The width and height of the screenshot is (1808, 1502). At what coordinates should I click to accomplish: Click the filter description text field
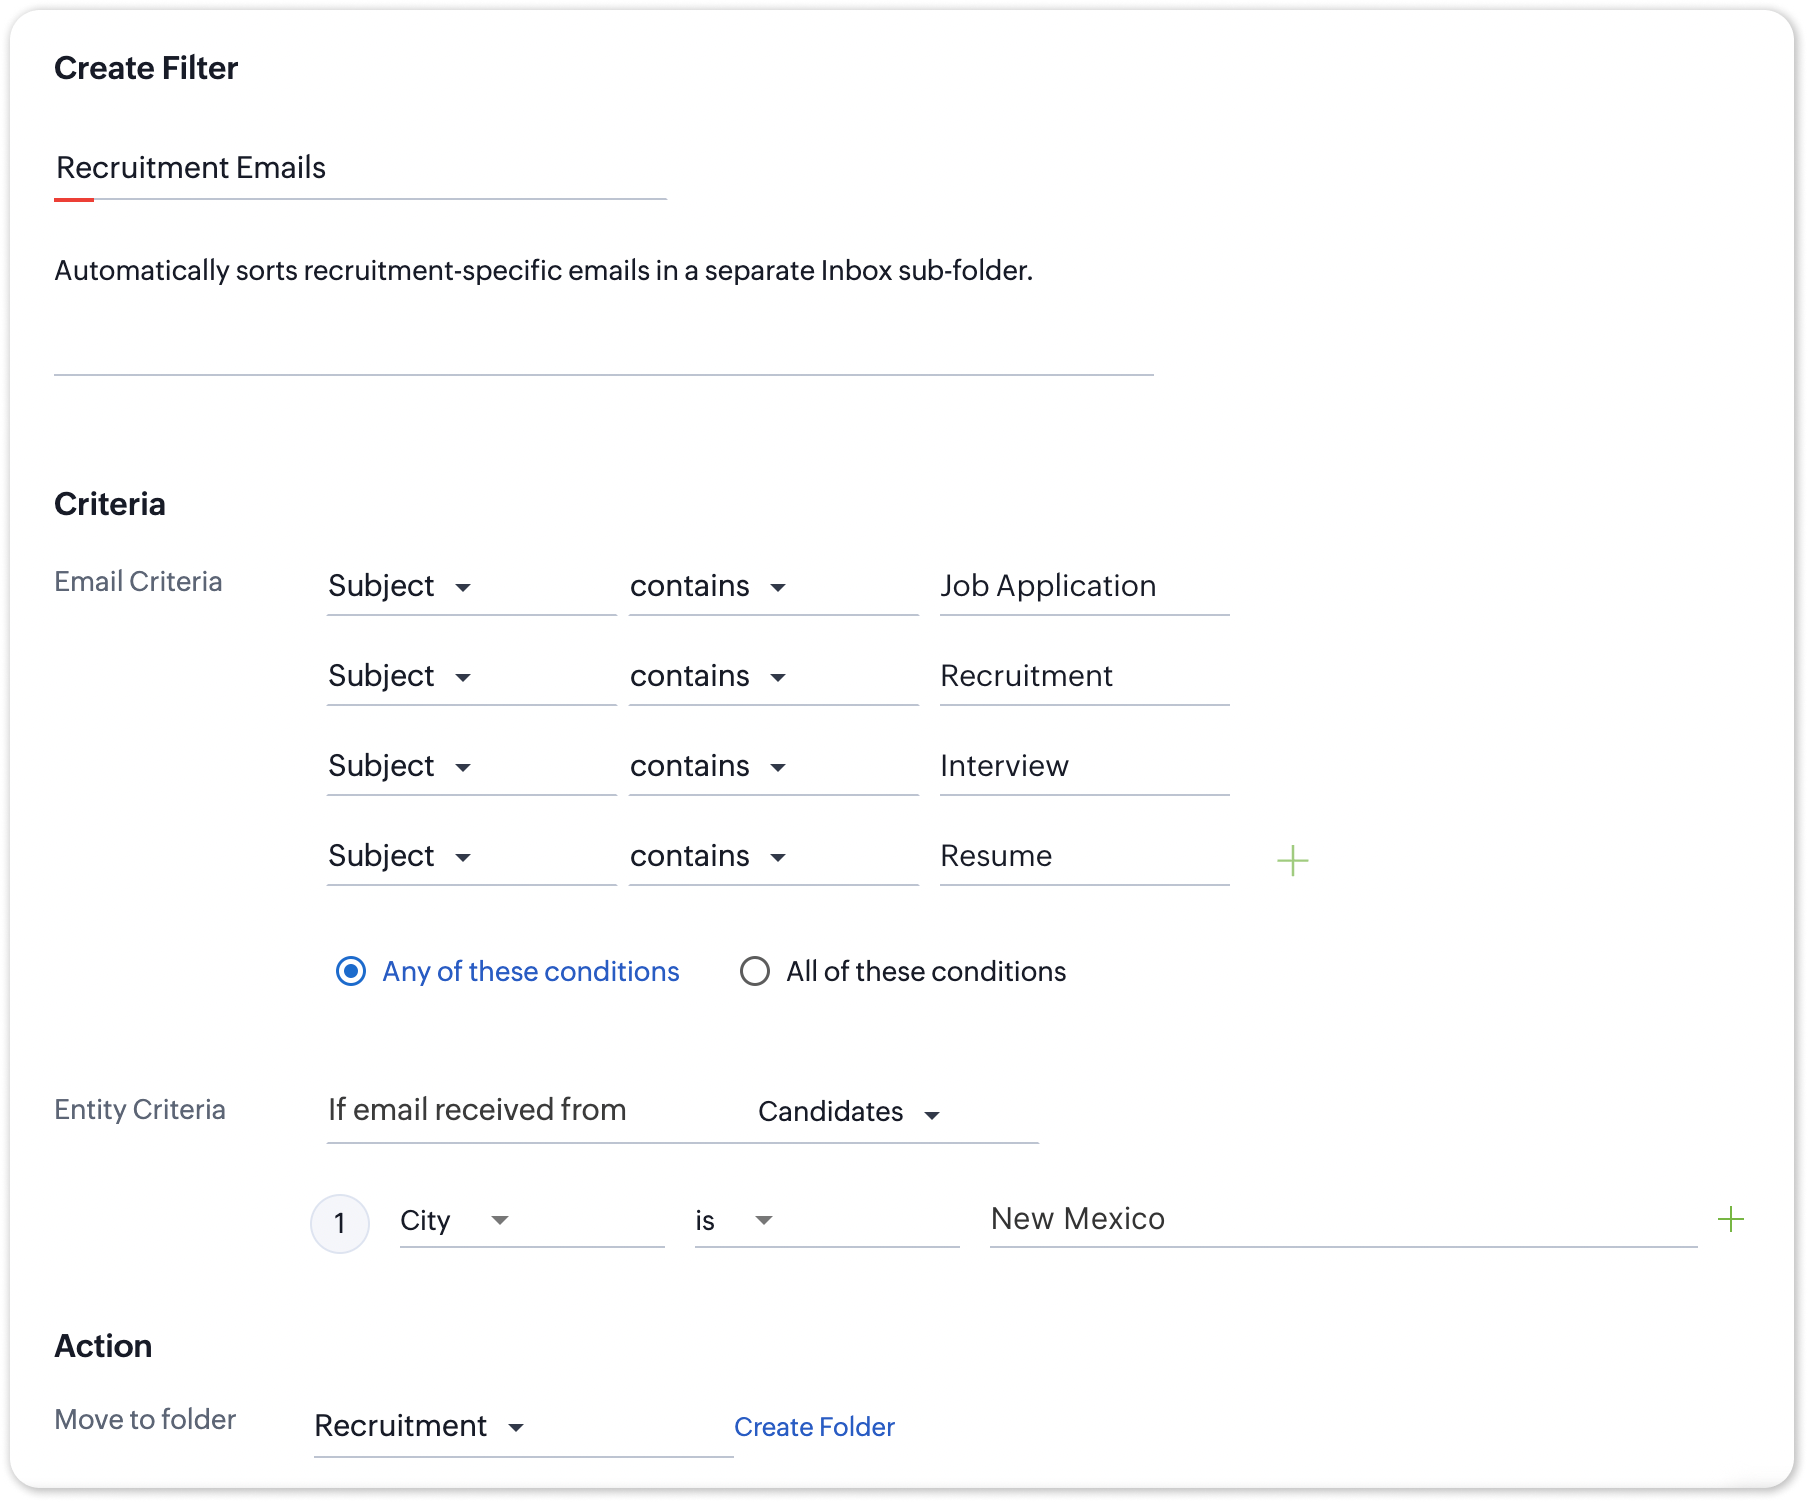[x=603, y=271]
